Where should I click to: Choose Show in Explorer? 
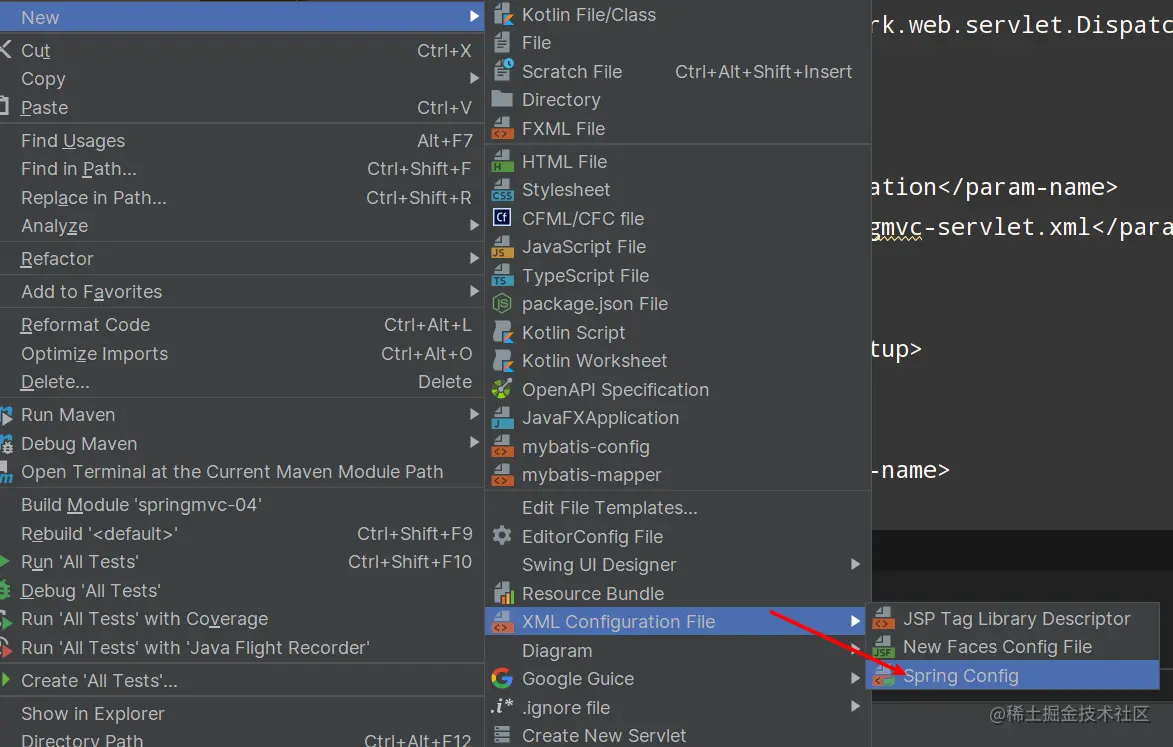click(241, 714)
